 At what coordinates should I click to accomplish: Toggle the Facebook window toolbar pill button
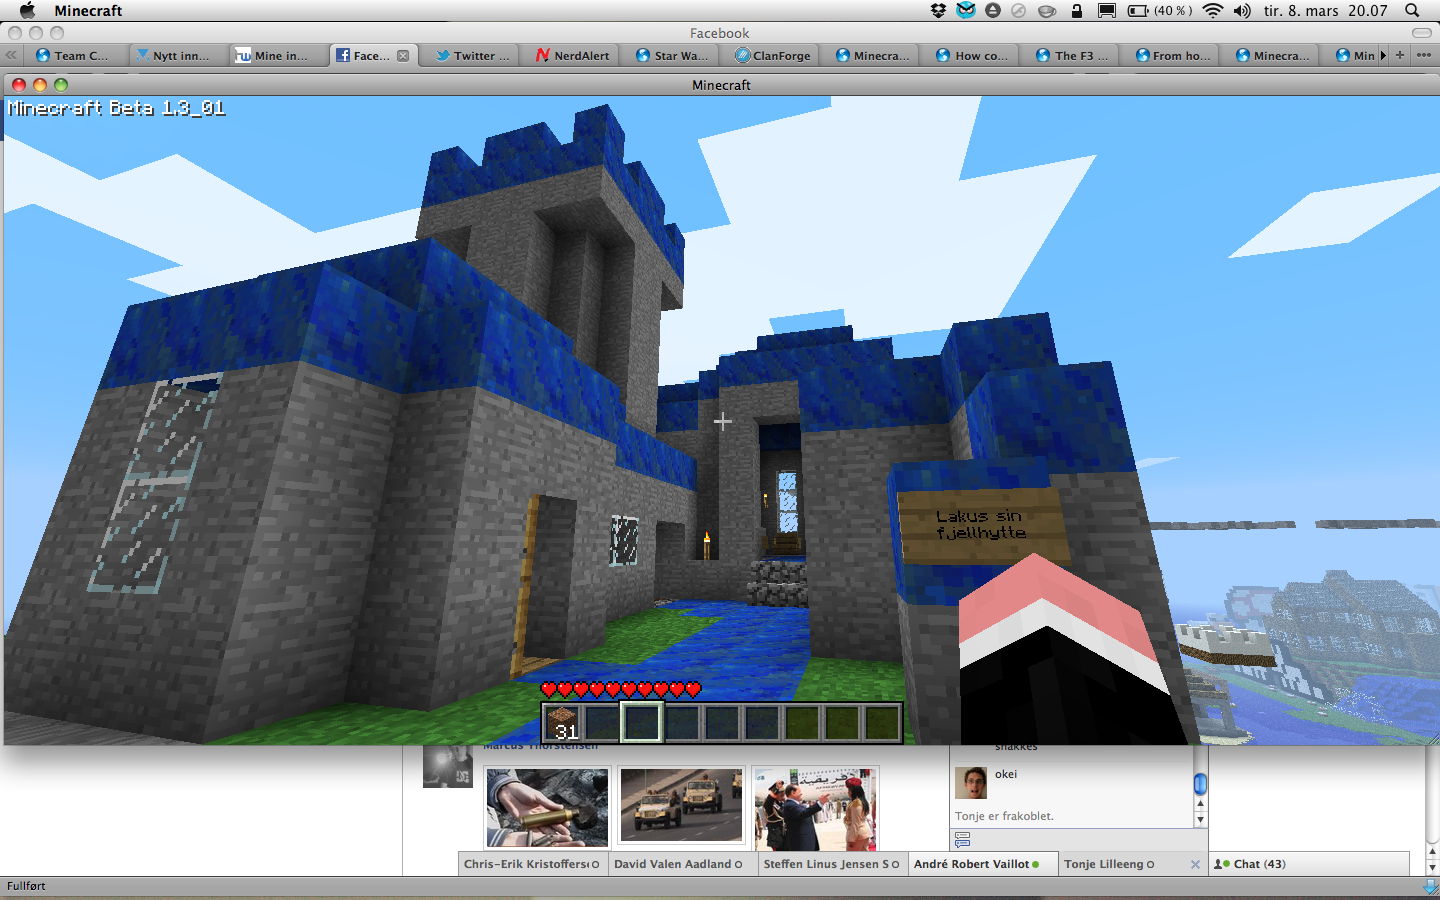[1421, 33]
